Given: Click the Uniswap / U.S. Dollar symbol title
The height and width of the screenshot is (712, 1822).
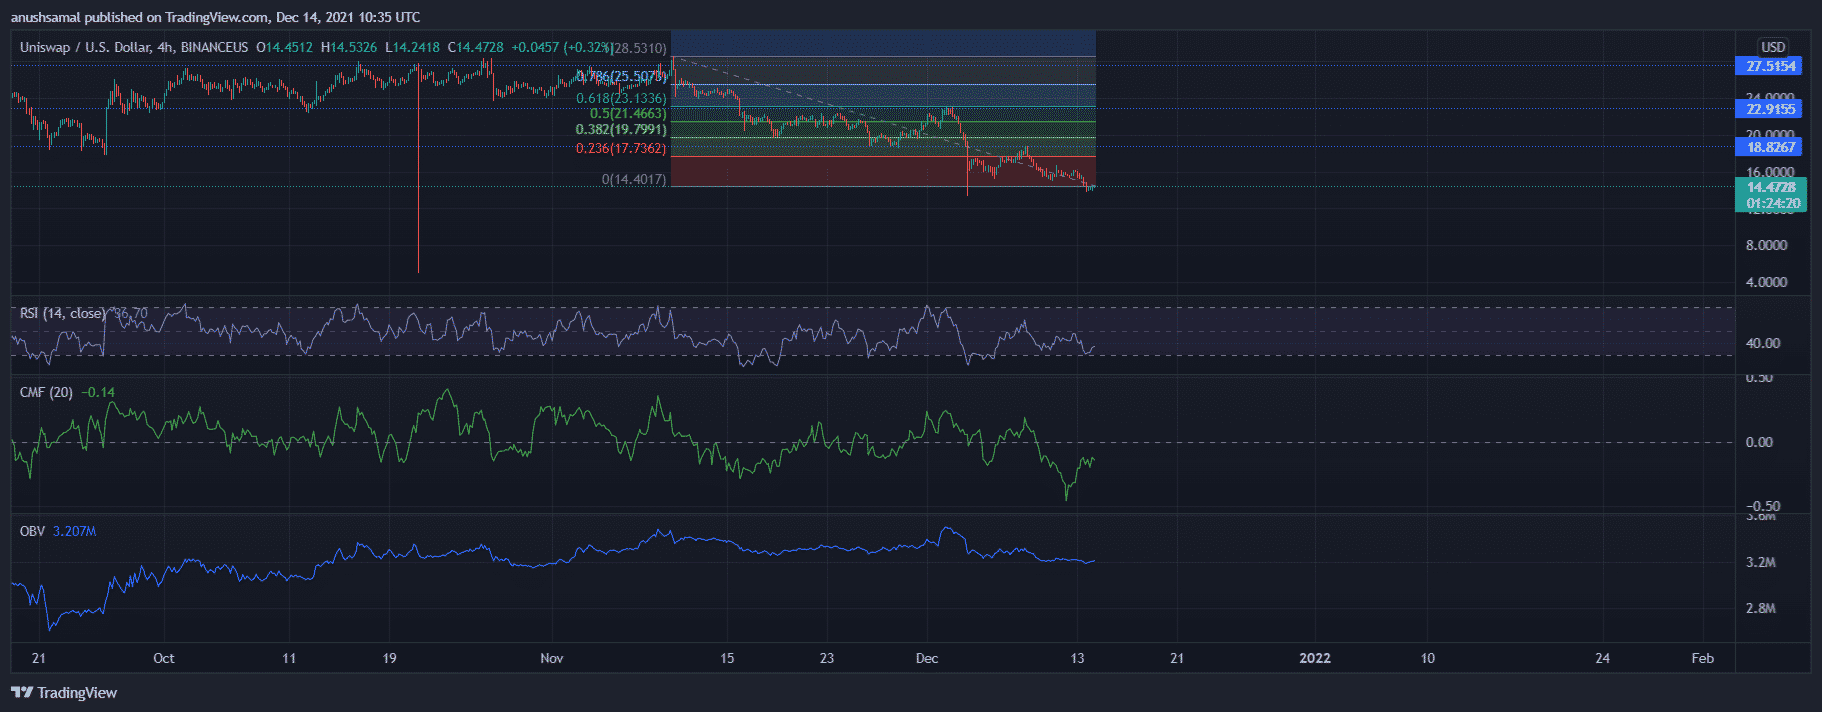Looking at the screenshot, I should point(85,47).
